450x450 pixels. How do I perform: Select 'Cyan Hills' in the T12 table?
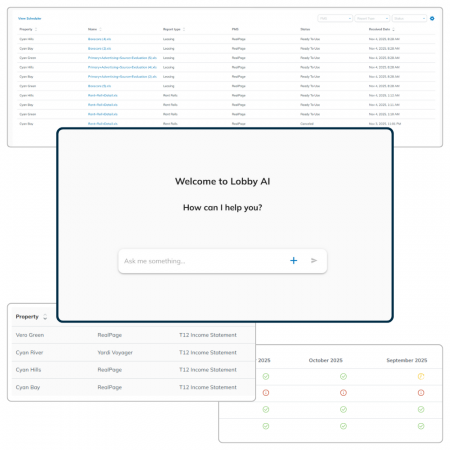coord(28,370)
